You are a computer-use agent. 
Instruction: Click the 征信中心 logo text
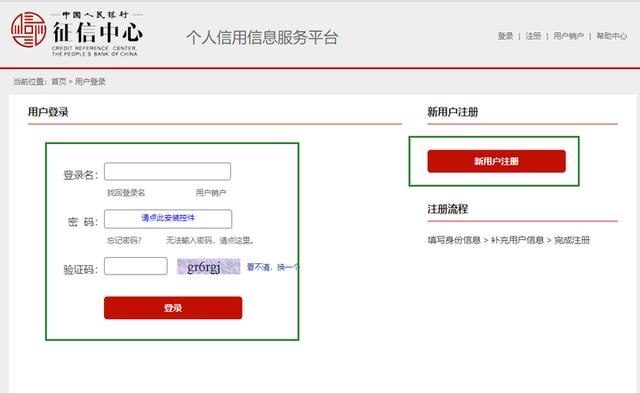pyautogui.click(x=98, y=33)
